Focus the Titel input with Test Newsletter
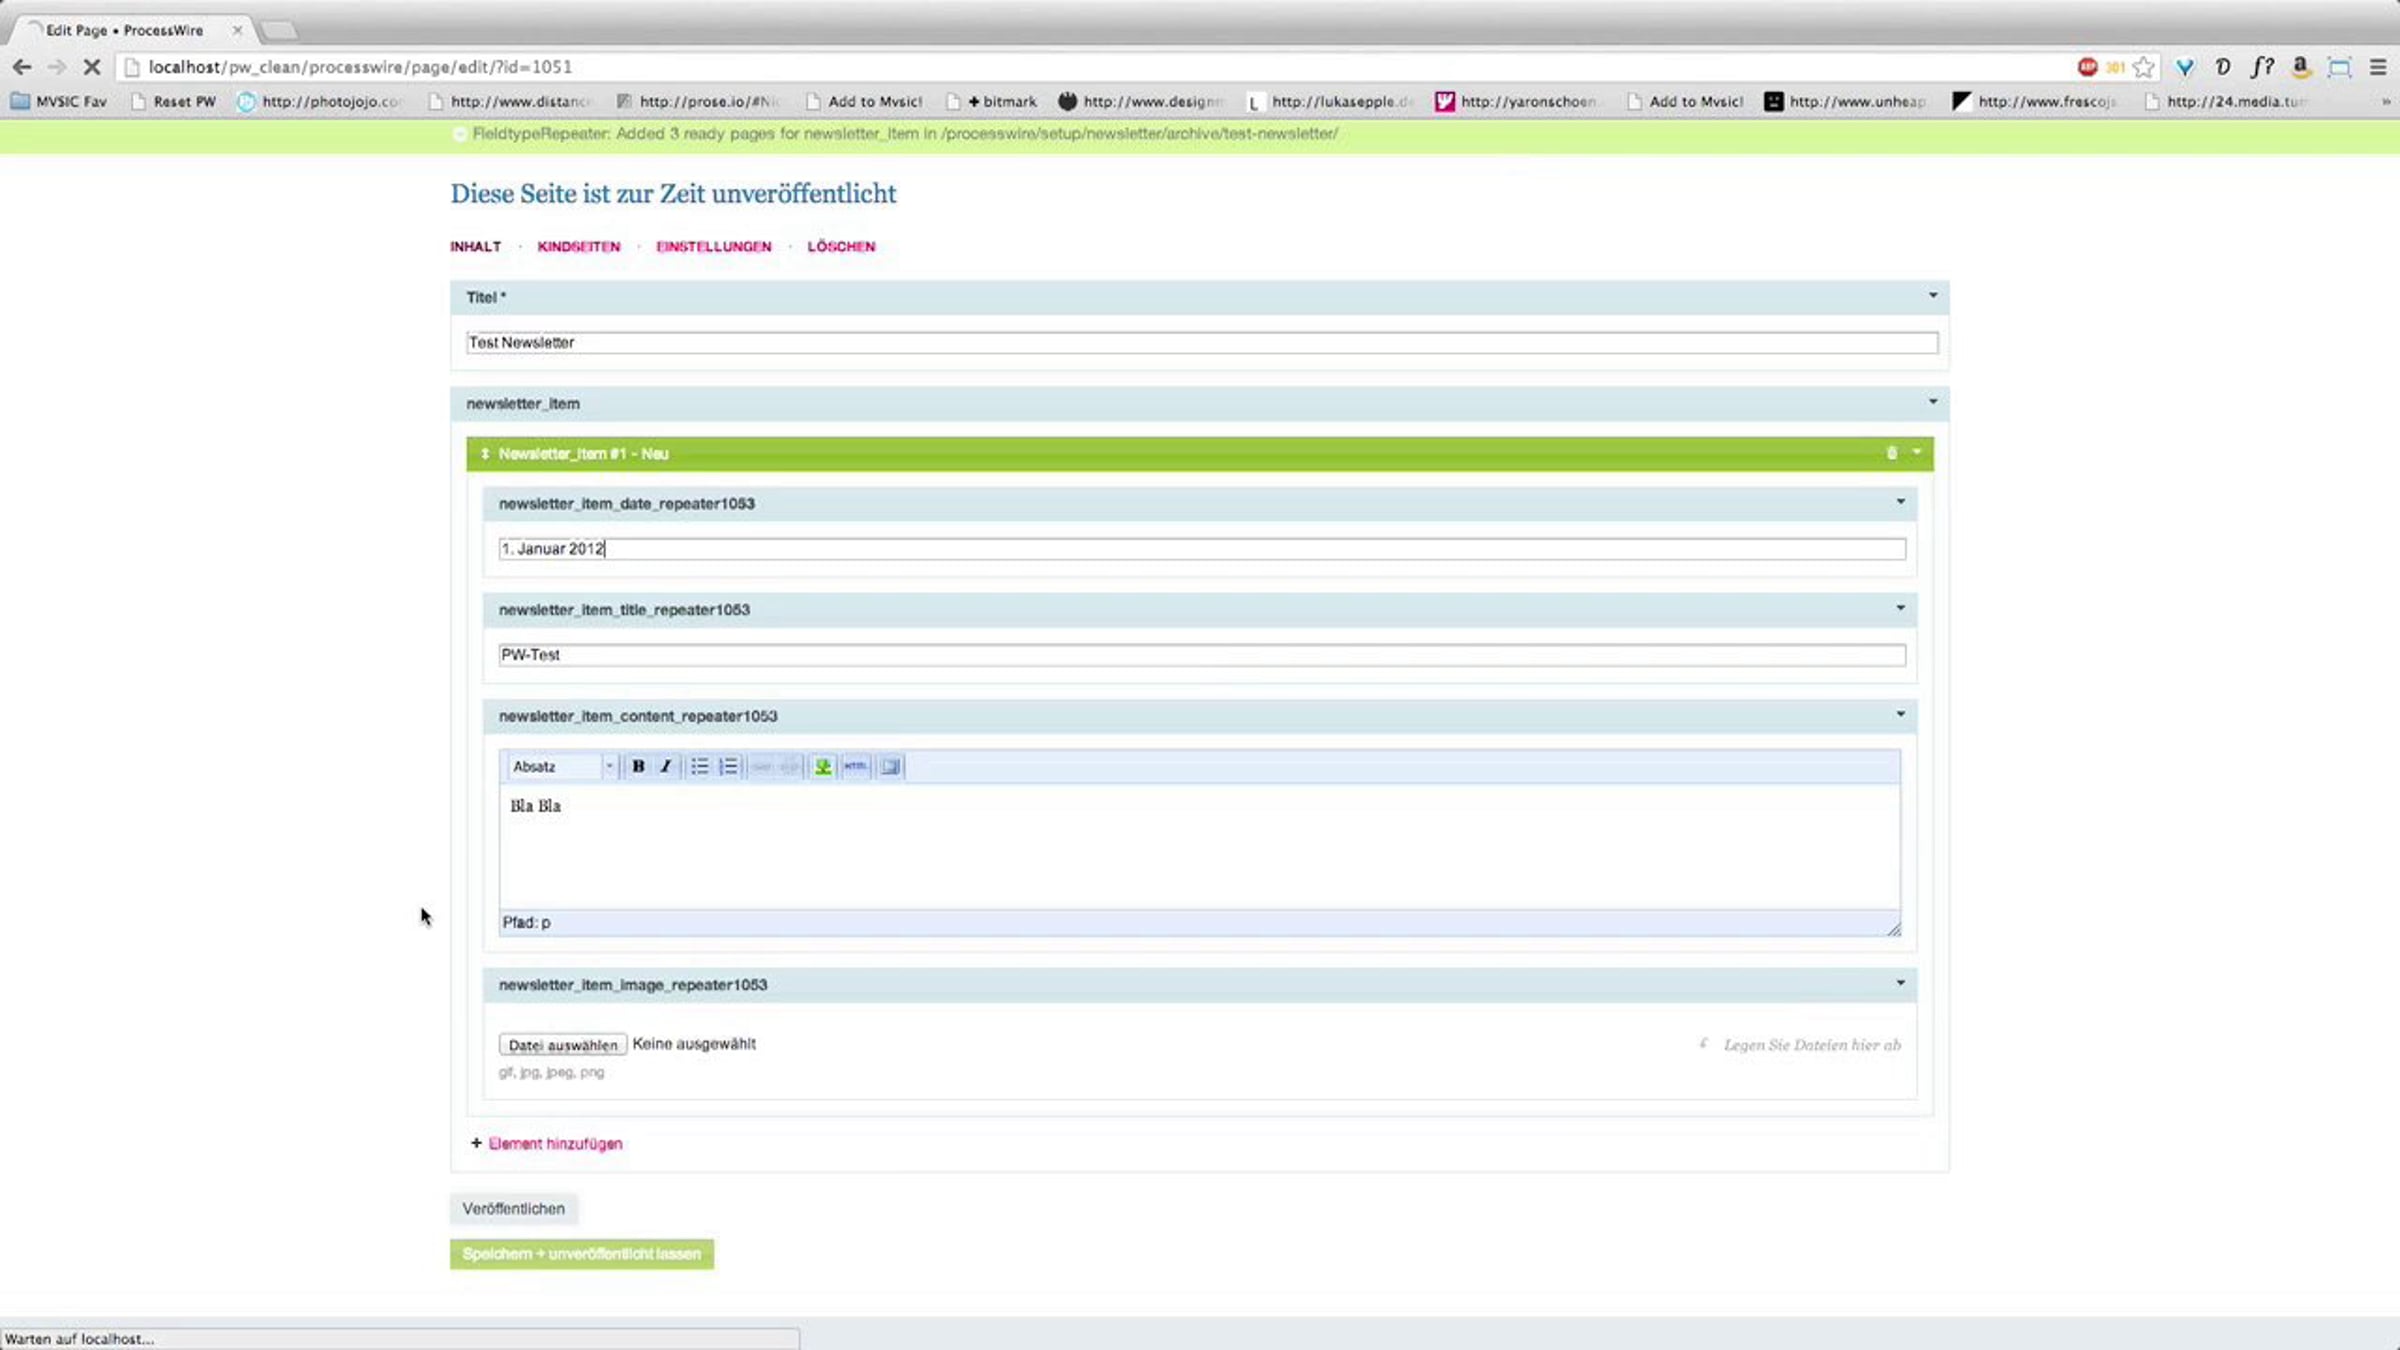Screen dimensions: 2400x1350 click(1202, 342)
